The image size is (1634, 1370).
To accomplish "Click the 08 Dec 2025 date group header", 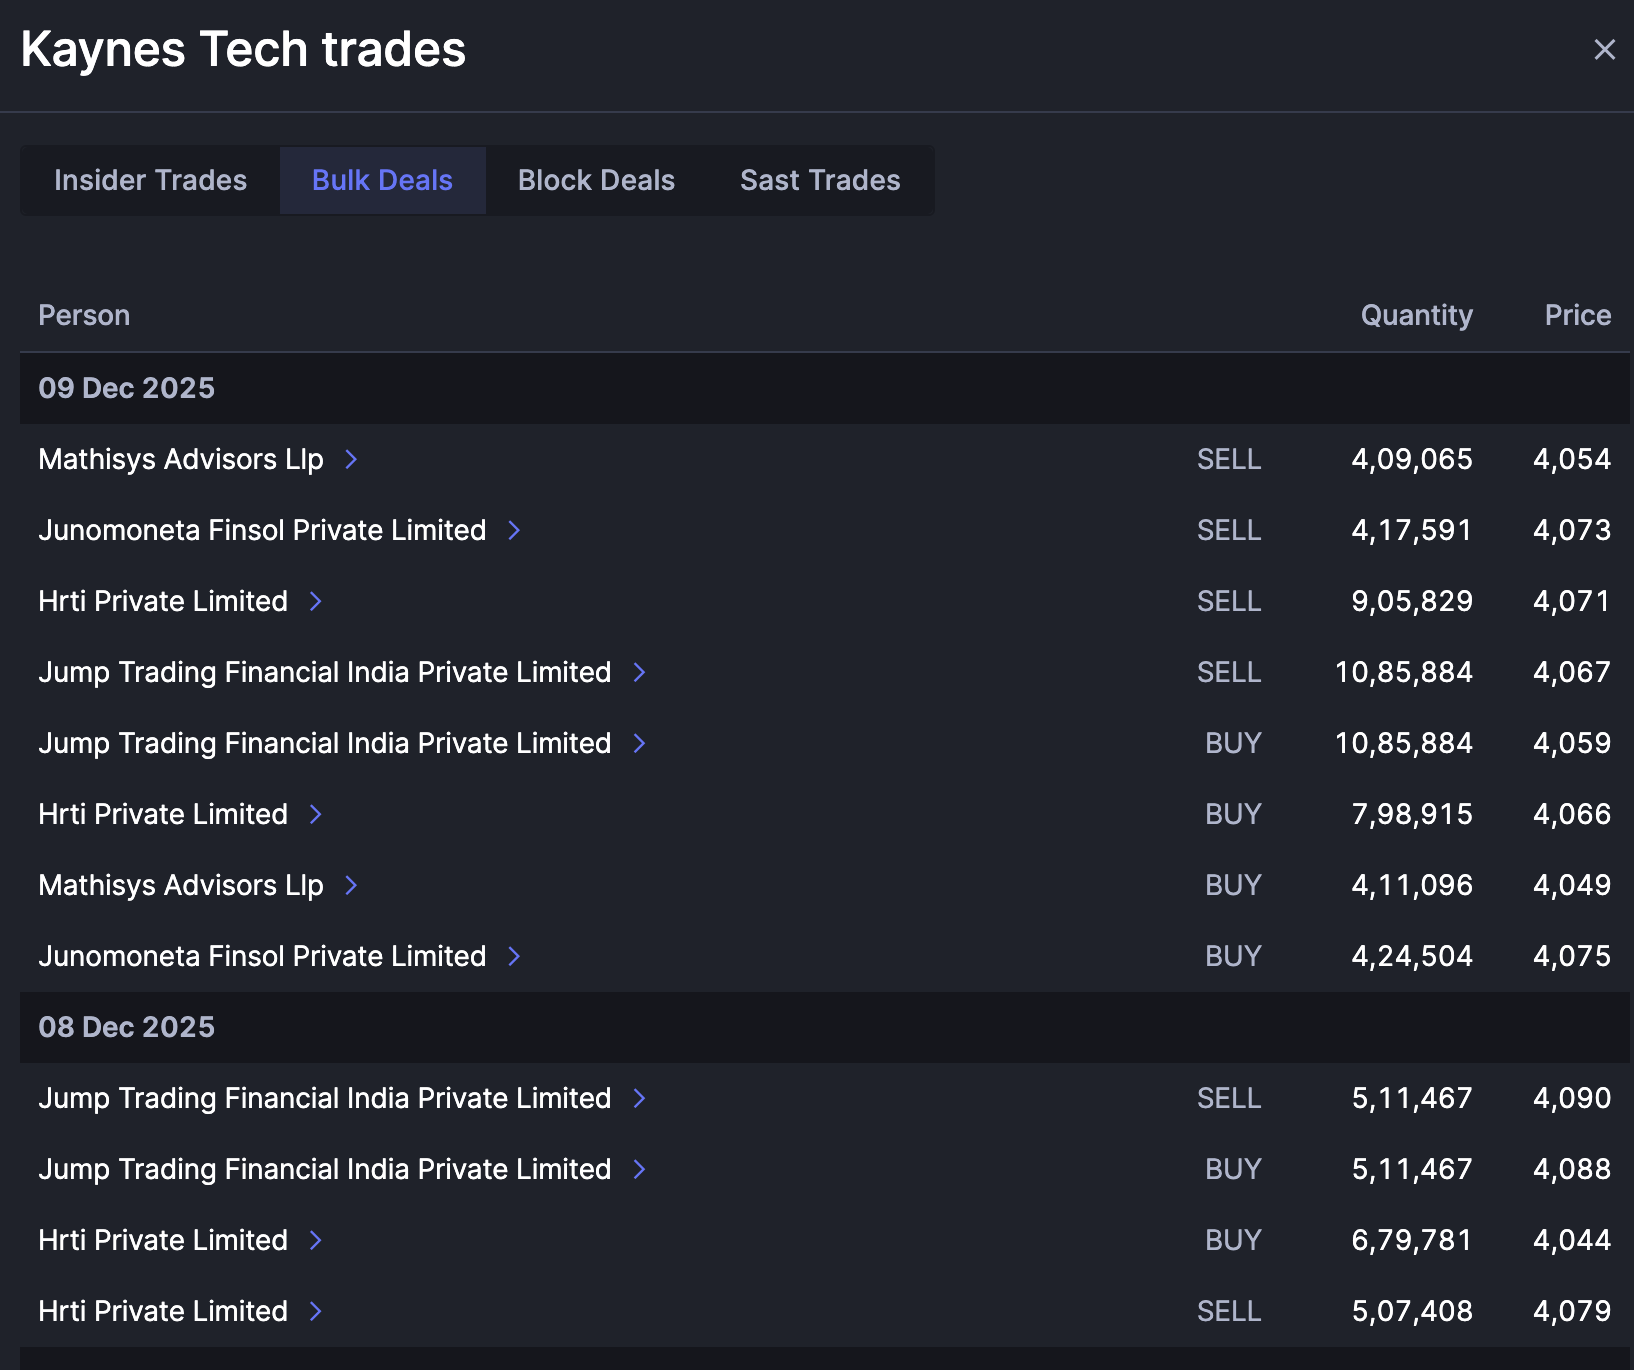I will tap(127, 1027).
